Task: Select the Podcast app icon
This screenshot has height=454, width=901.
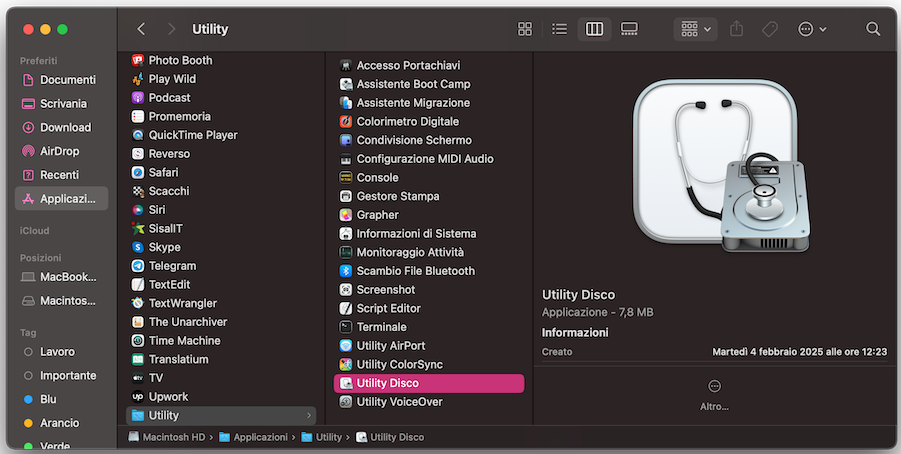Action: tap(138, 98)
